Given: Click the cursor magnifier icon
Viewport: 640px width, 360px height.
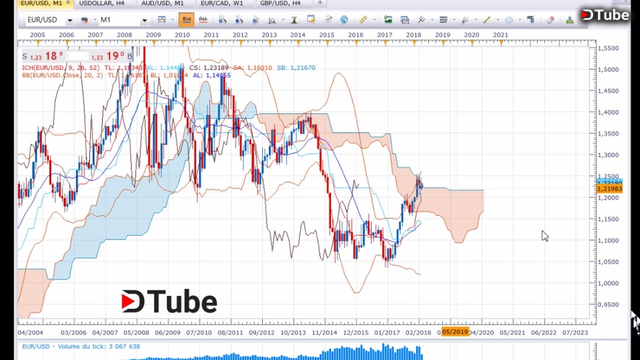Looking at the screenshot, I should (256, 20).
